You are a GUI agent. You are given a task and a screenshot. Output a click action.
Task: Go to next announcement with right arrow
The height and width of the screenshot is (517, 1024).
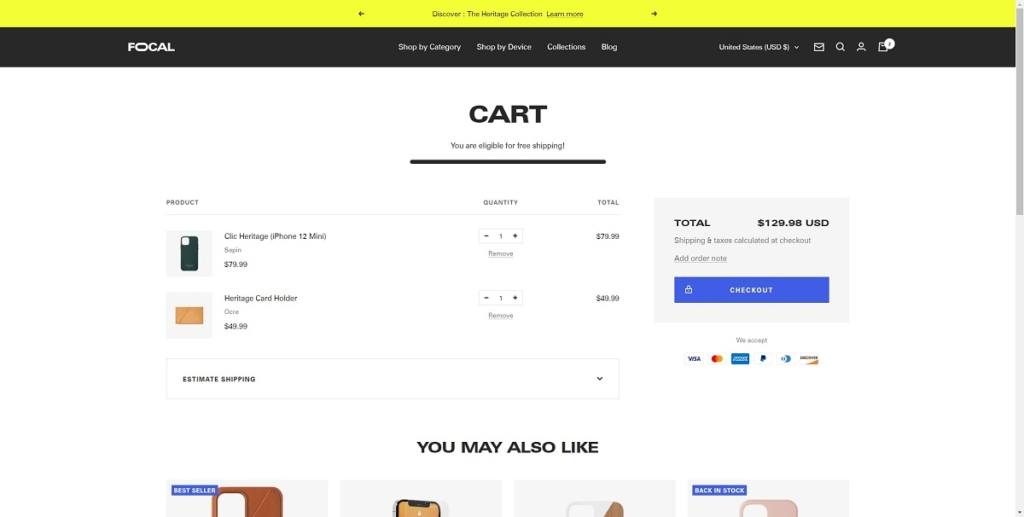[x=654, y=14]
